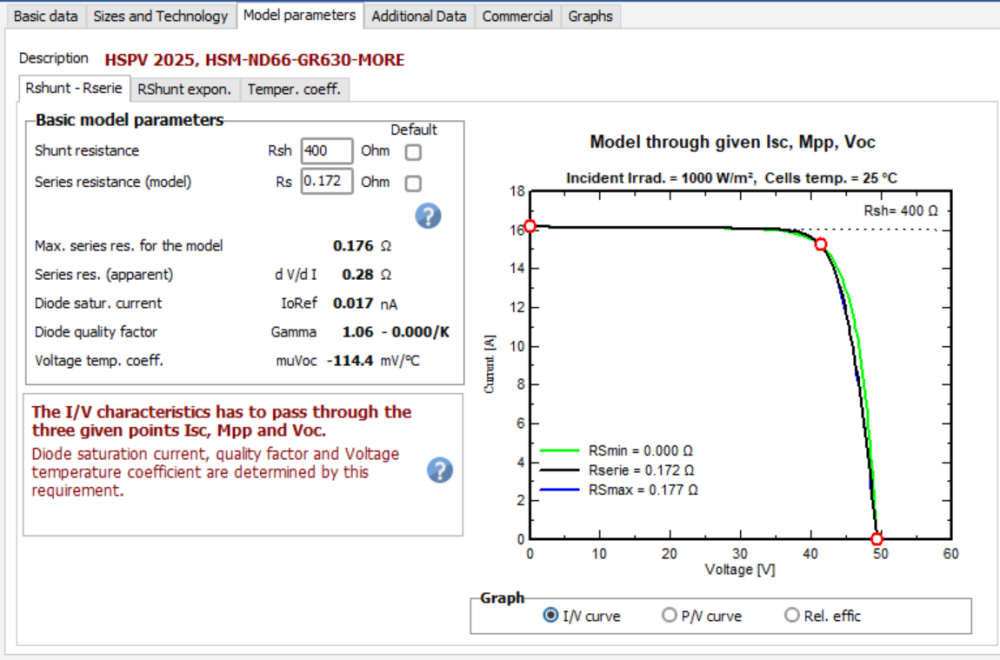Screen dimensions: 1000x660
Task: Click the Isc red marker on curve
Action: point(530,227)
